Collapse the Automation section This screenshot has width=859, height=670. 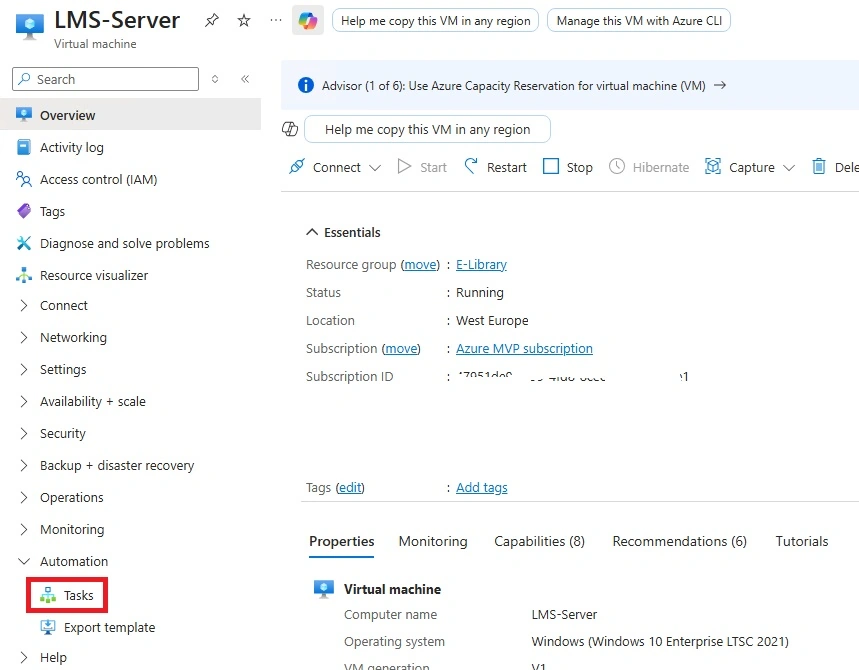coord(24,562)
